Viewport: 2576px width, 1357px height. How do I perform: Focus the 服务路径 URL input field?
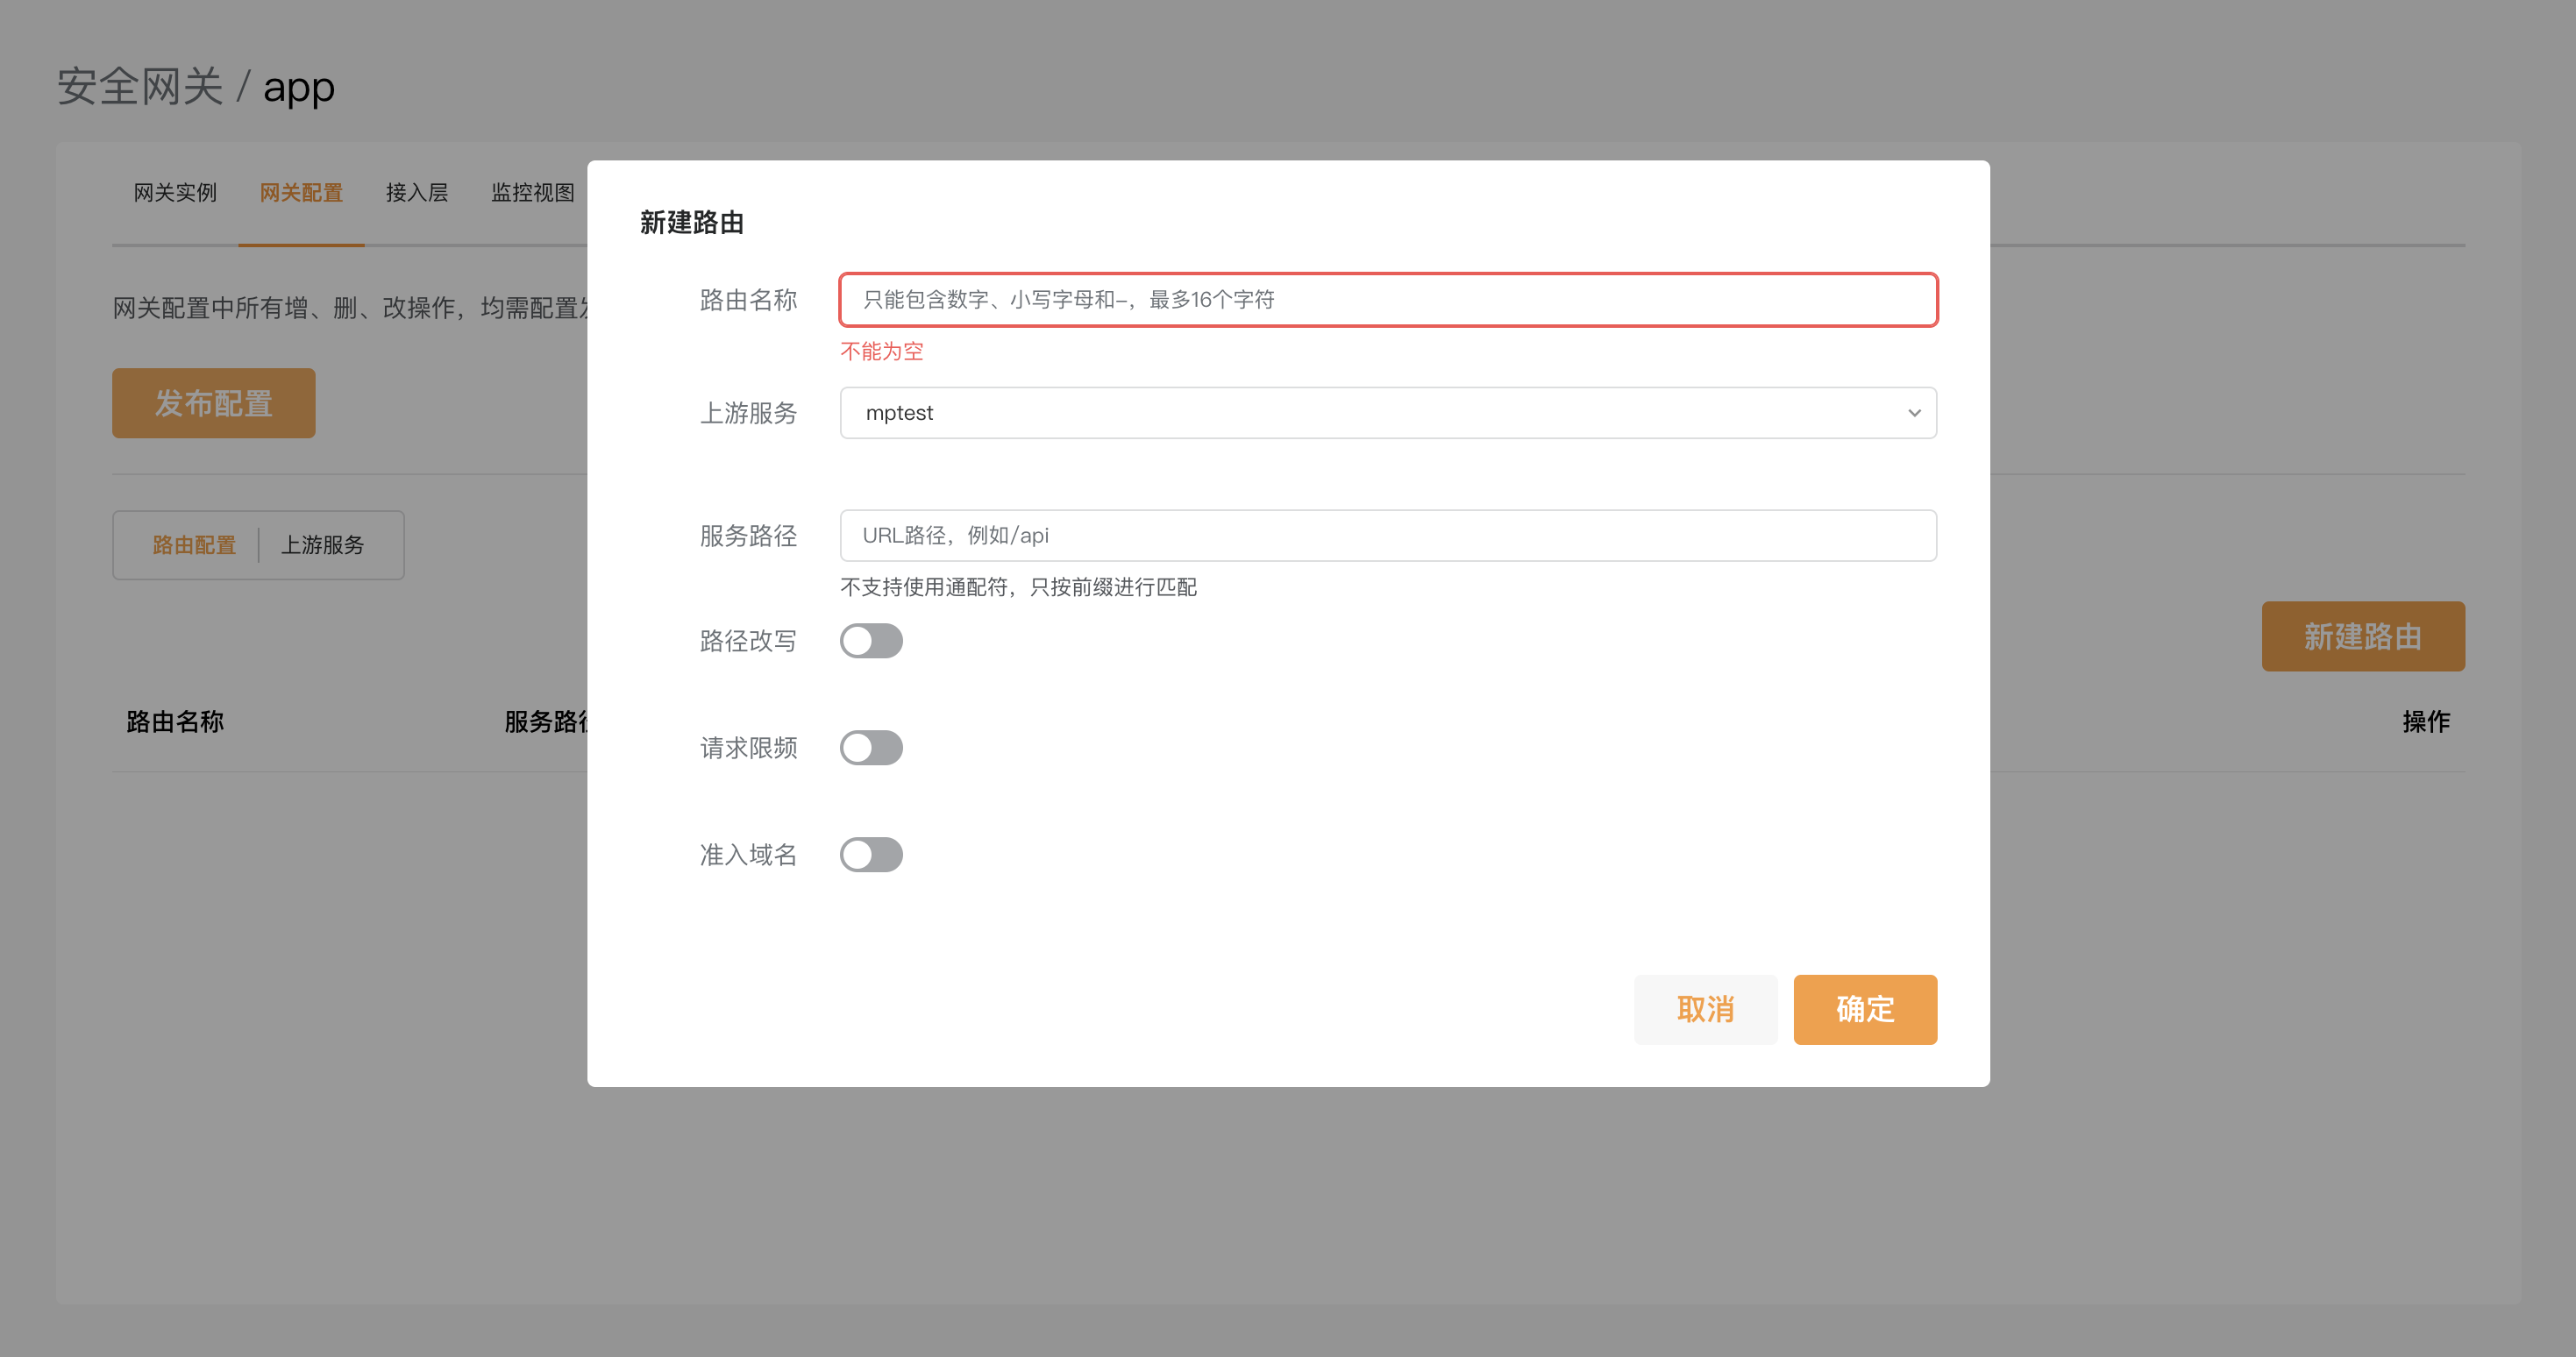coord(1386,536)
